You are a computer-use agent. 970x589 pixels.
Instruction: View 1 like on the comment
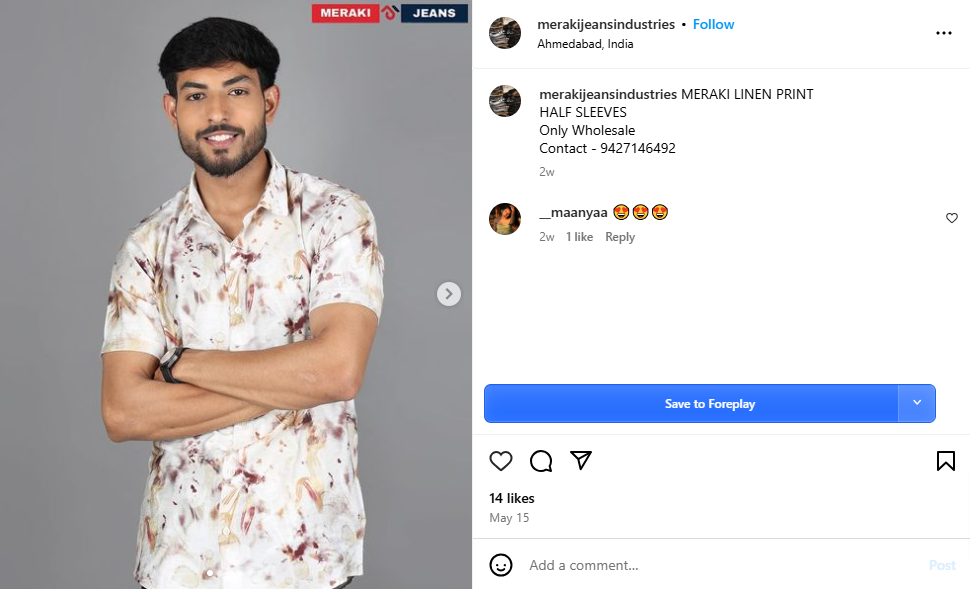coord(579,237)
